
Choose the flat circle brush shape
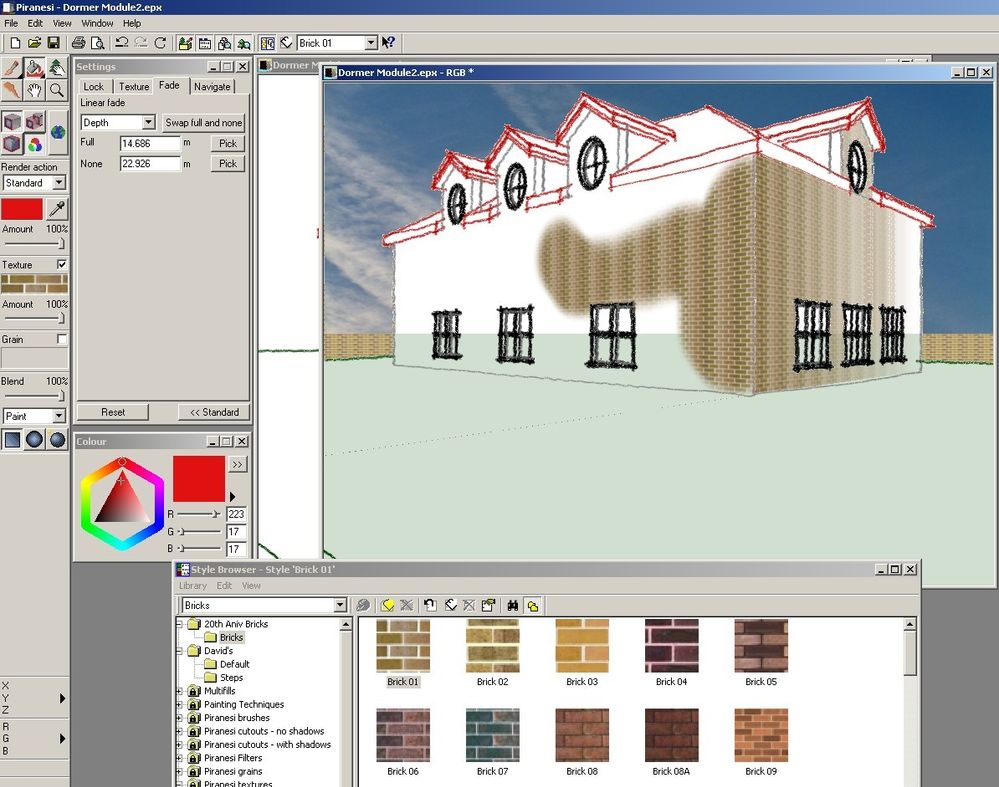[34, 439]
